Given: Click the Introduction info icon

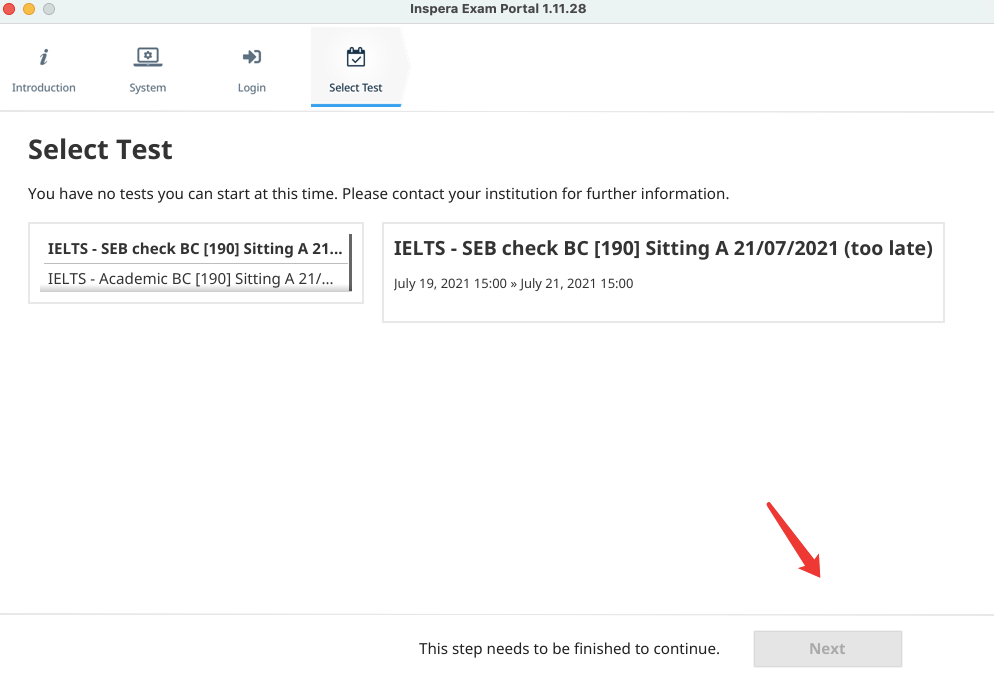Looking at the screenshot, I should tap(43, 57).
